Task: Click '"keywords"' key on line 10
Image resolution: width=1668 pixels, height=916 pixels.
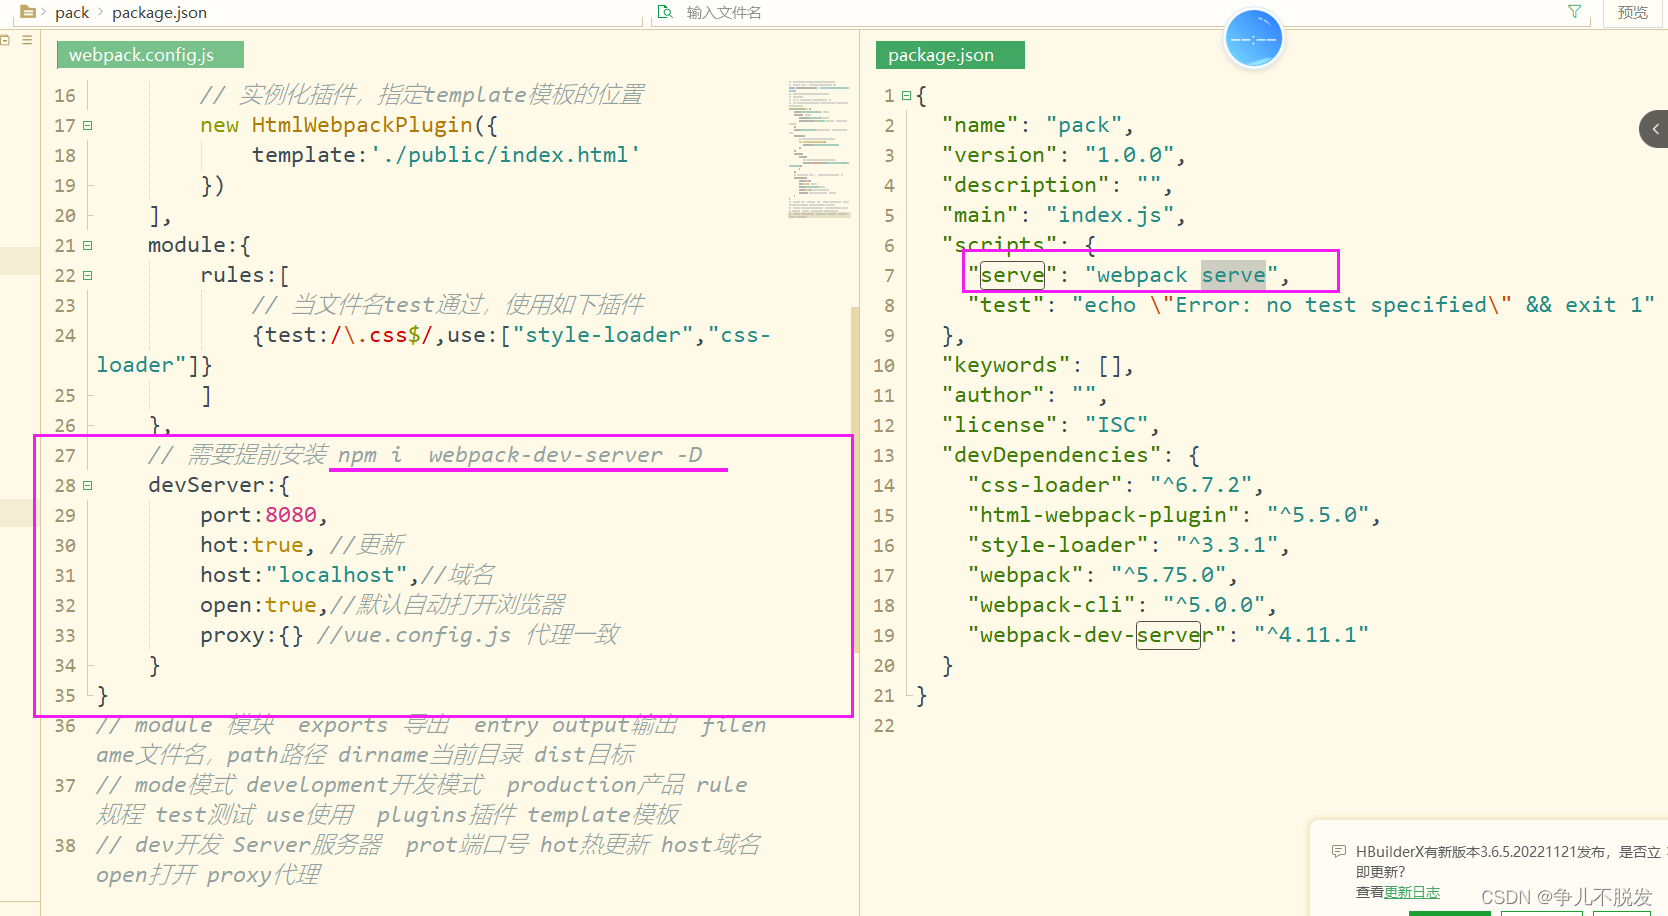Action: tap(1006, 365)
